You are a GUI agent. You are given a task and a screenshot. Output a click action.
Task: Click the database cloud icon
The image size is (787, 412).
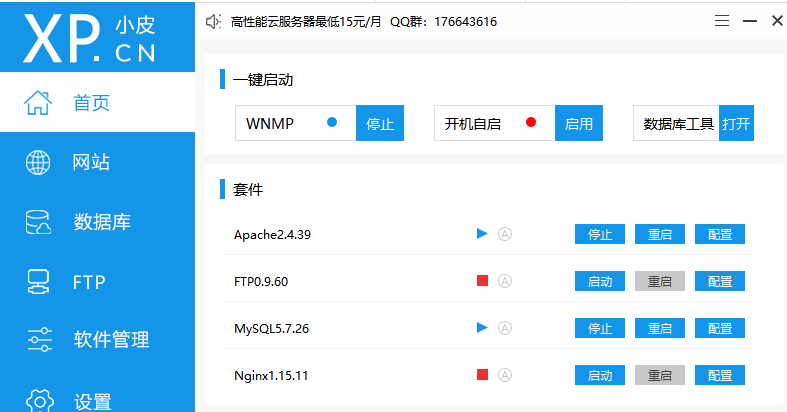(38, 222)
